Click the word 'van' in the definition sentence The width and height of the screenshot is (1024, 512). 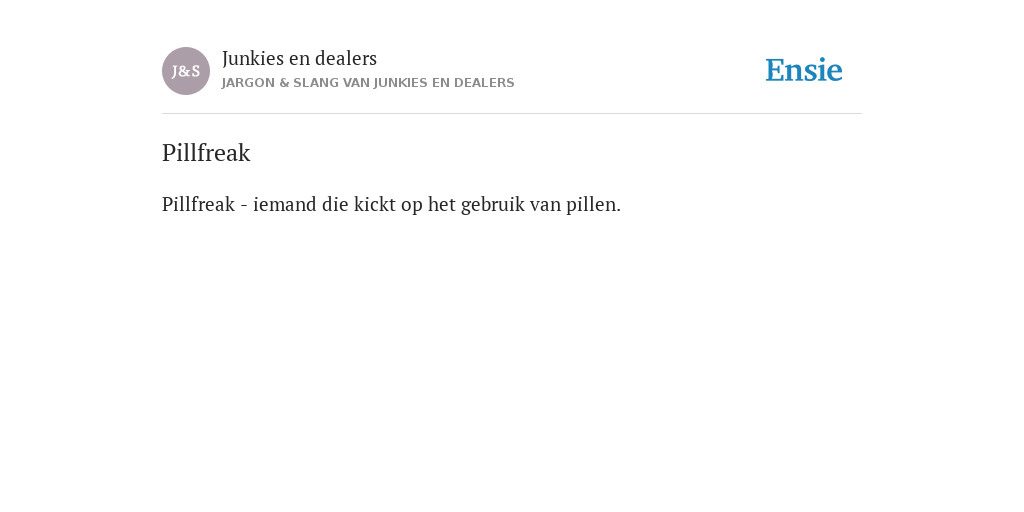(545, 204)
